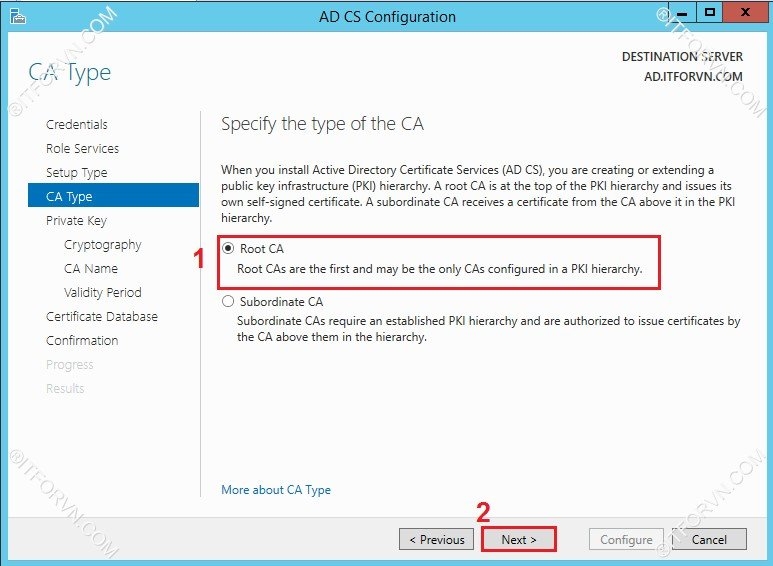Click the window icon in title bar
The height and width of the screenshot is (566, 773).
(x=17, y=17)
